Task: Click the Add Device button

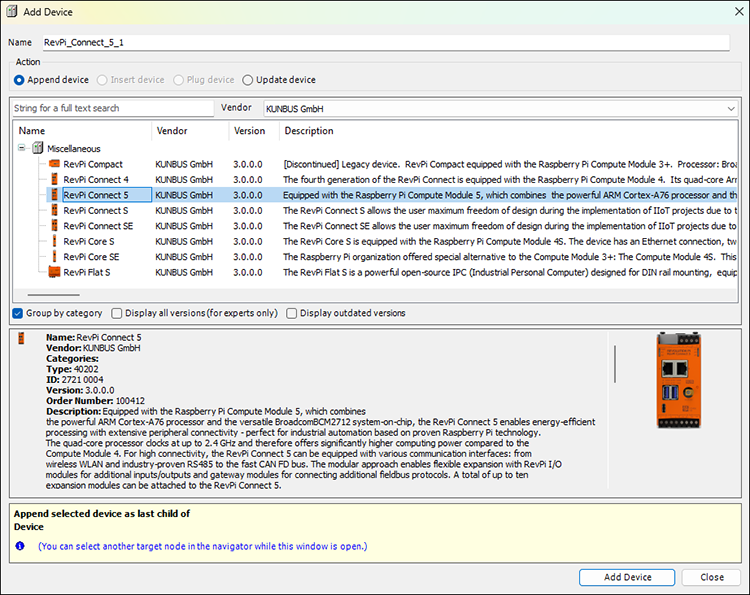Action: click(x=627, y=577)
